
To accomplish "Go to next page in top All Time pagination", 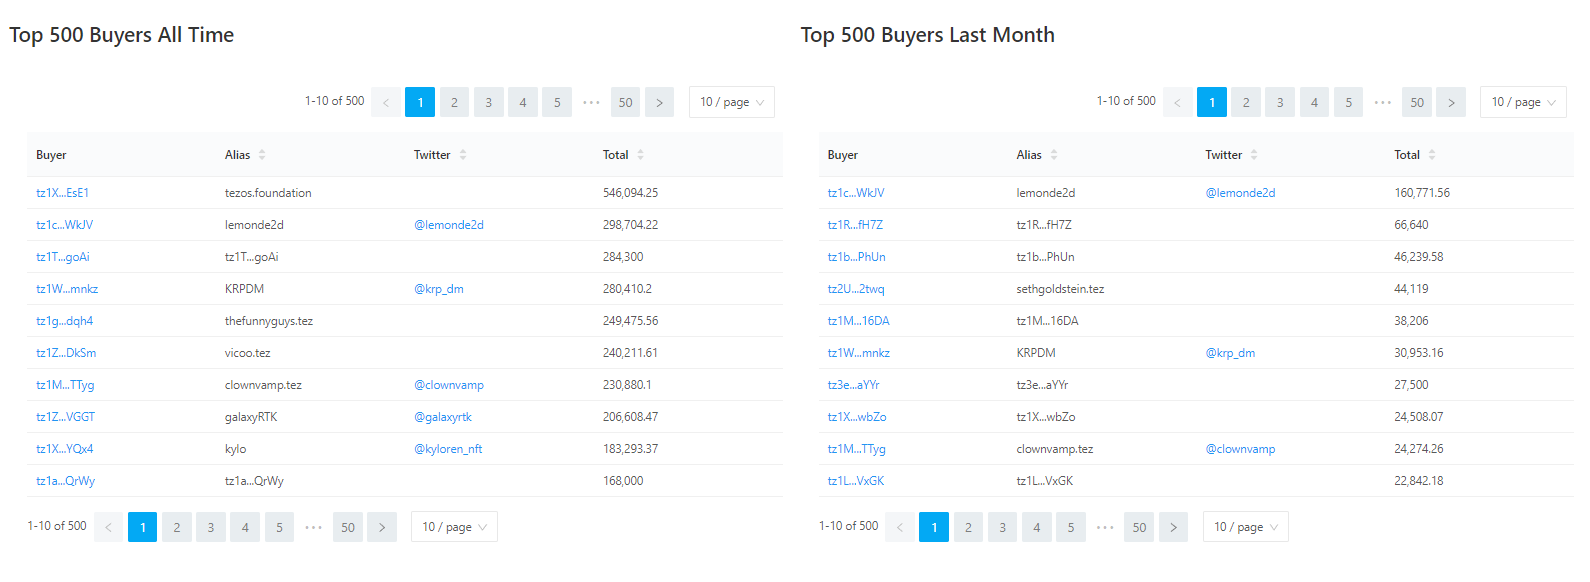I will coord(659,102).
